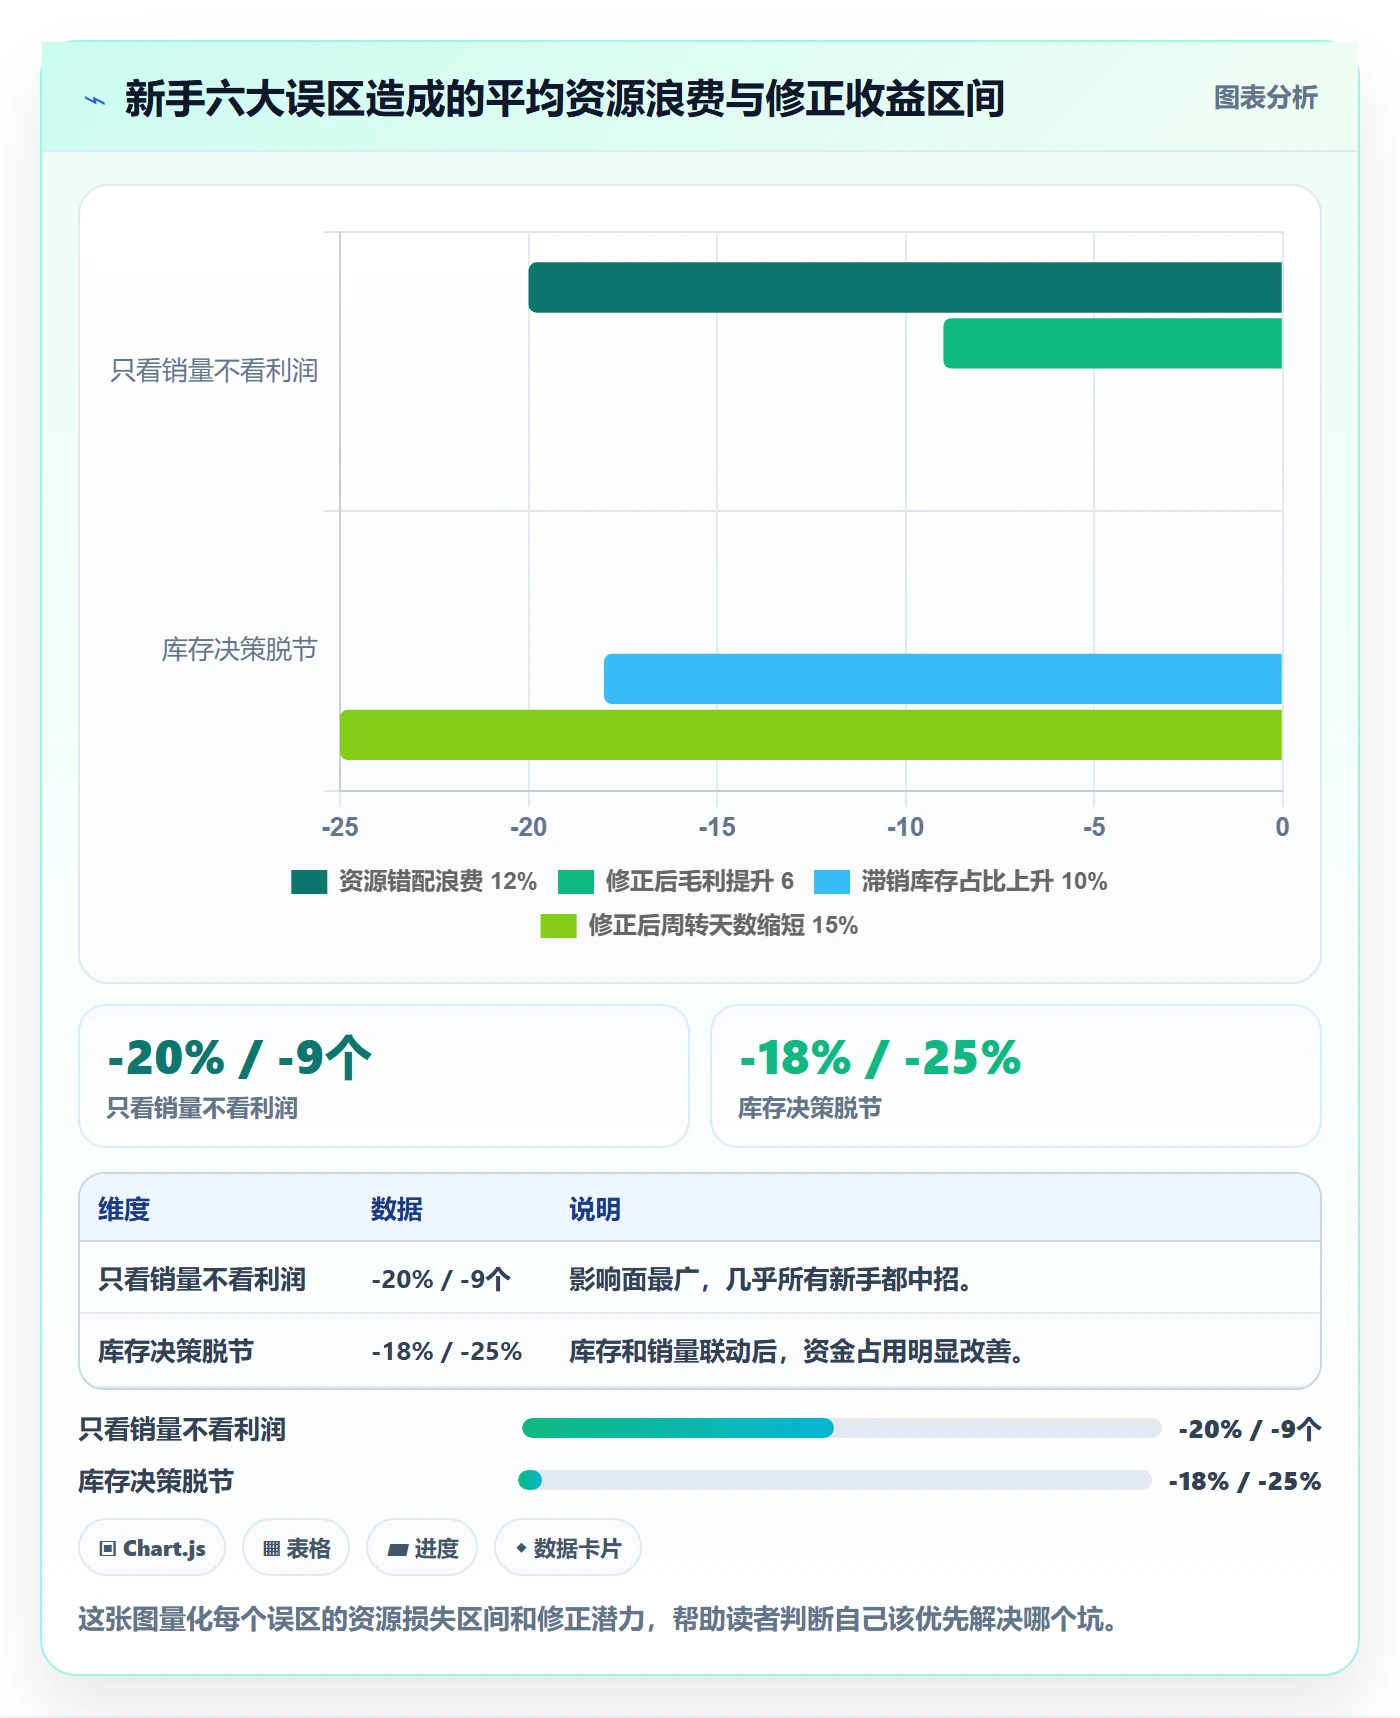
Task: Click the 只看销量不看利润 progress bar
Action: (x=841, y=1428)
